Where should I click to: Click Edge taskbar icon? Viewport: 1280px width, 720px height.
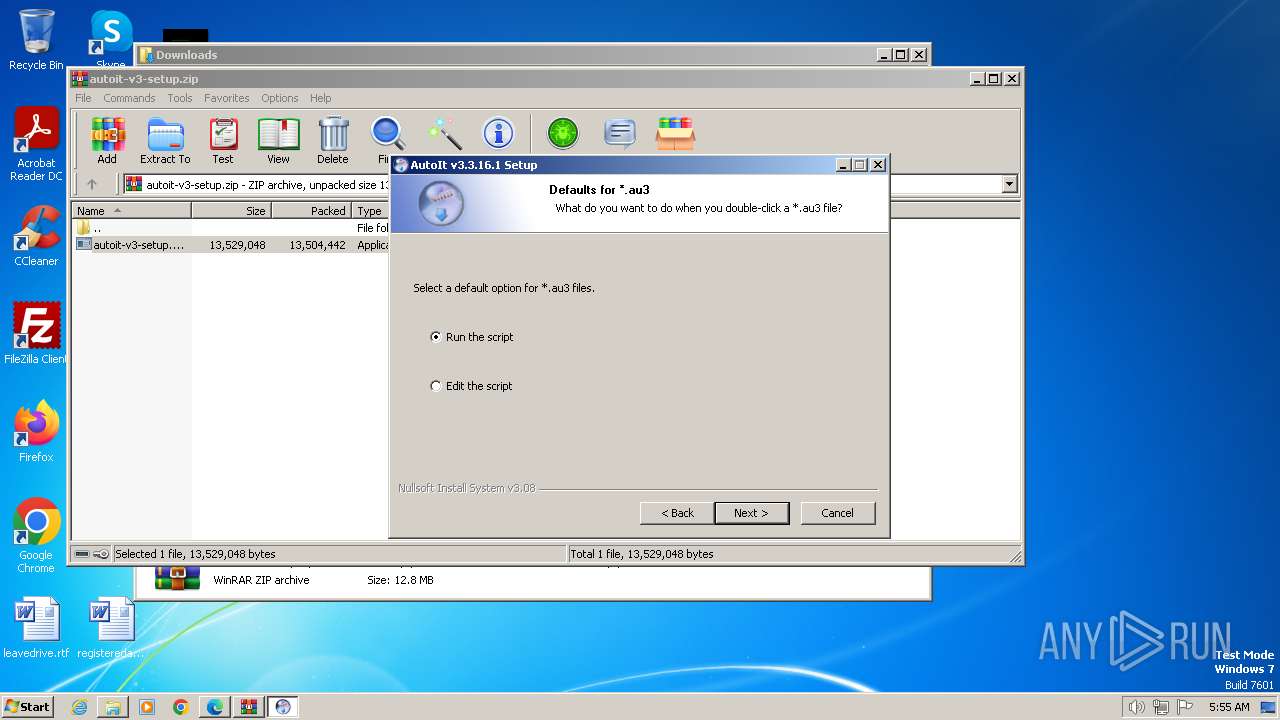pyautogui.click(x=215, y=707)
